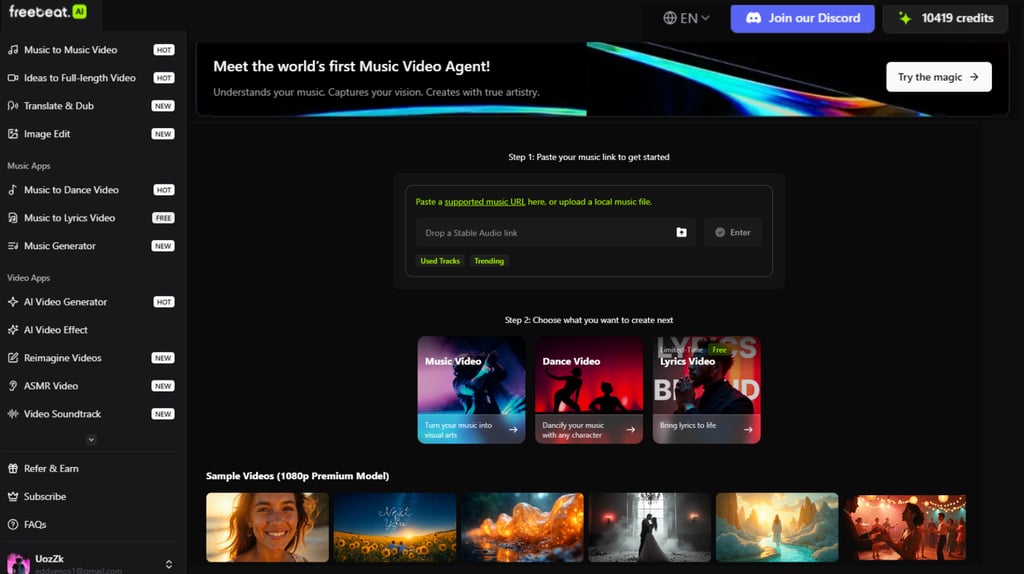1024x574 pixels.
Task: Click the Music to Lyrics Video icon
Action: click(12, 218)
